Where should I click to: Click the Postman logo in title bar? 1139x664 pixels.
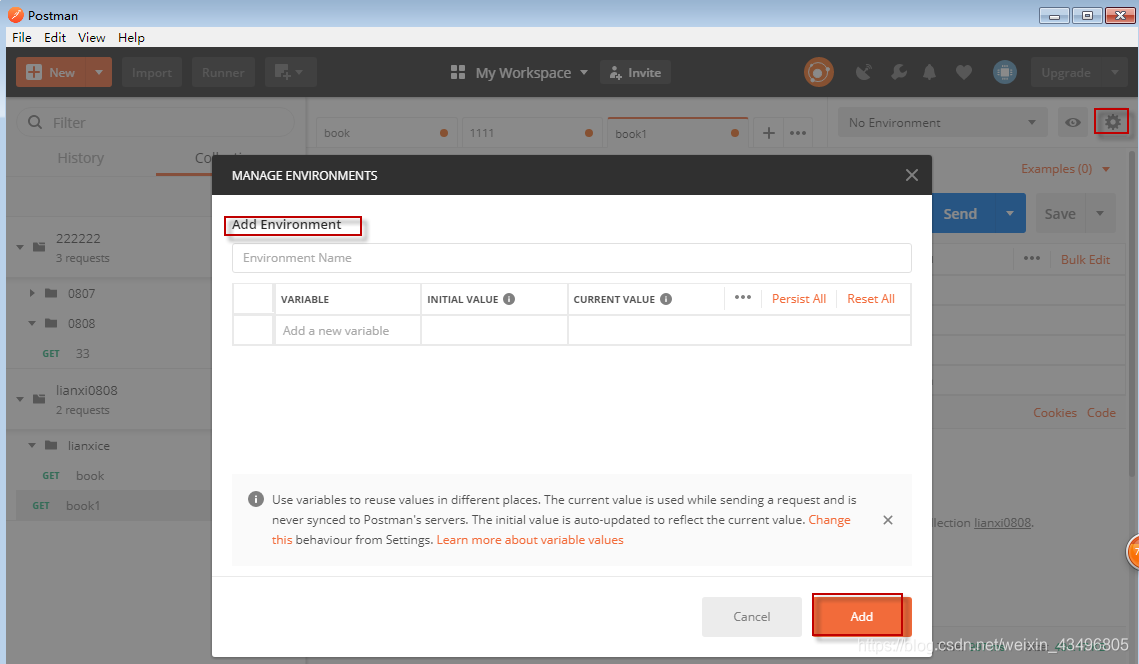(x=15, y=15)
